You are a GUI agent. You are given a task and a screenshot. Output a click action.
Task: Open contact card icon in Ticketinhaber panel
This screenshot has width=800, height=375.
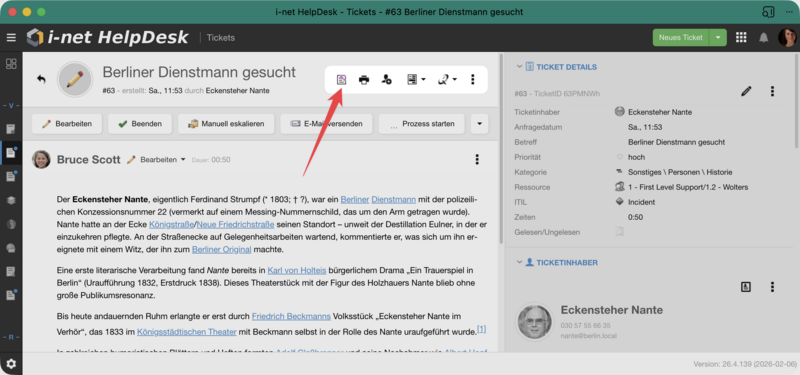(746, 287)
